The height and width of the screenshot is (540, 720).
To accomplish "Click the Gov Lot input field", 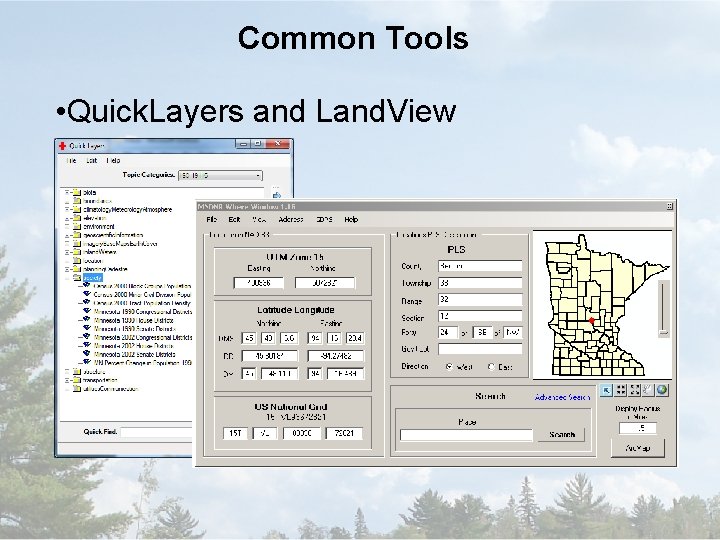I will click(480, 349).
